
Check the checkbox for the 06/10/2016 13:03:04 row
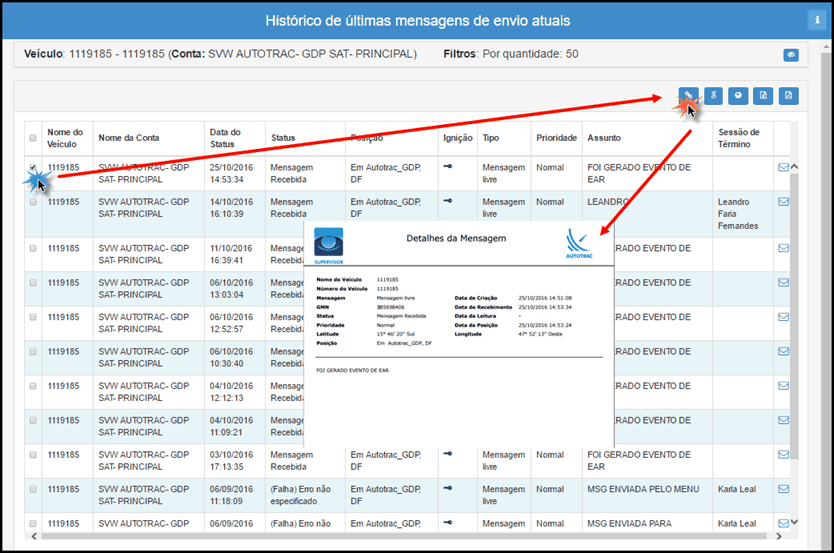33,283
